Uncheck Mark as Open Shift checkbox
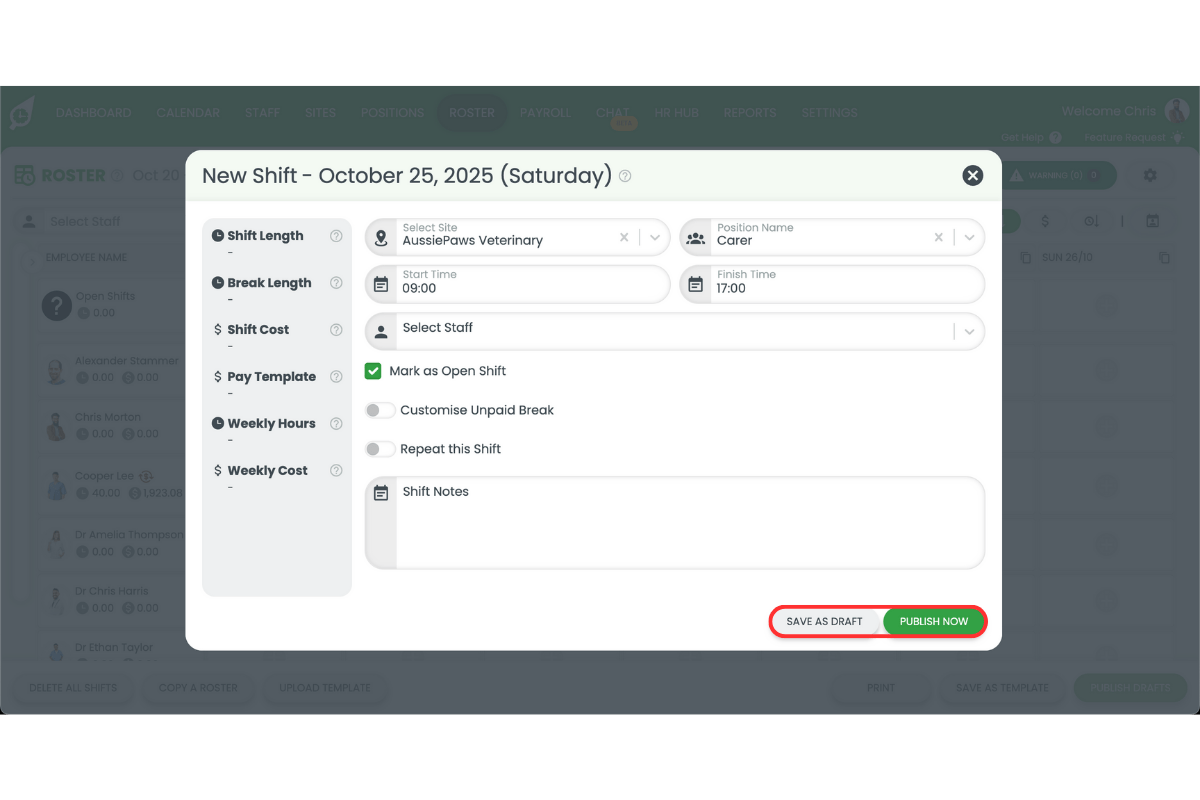This screenshot has height=800, width=1200. pyautogui.click(x=373, y=371)
